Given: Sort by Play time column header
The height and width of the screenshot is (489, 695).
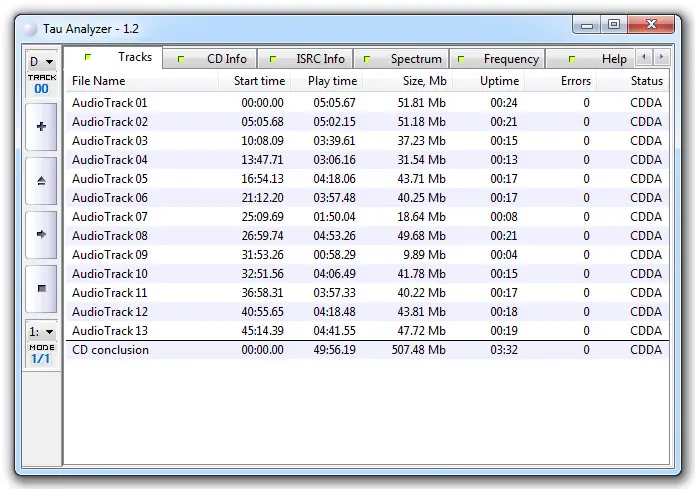Looking at the screenshot, I should coord(327,81).
